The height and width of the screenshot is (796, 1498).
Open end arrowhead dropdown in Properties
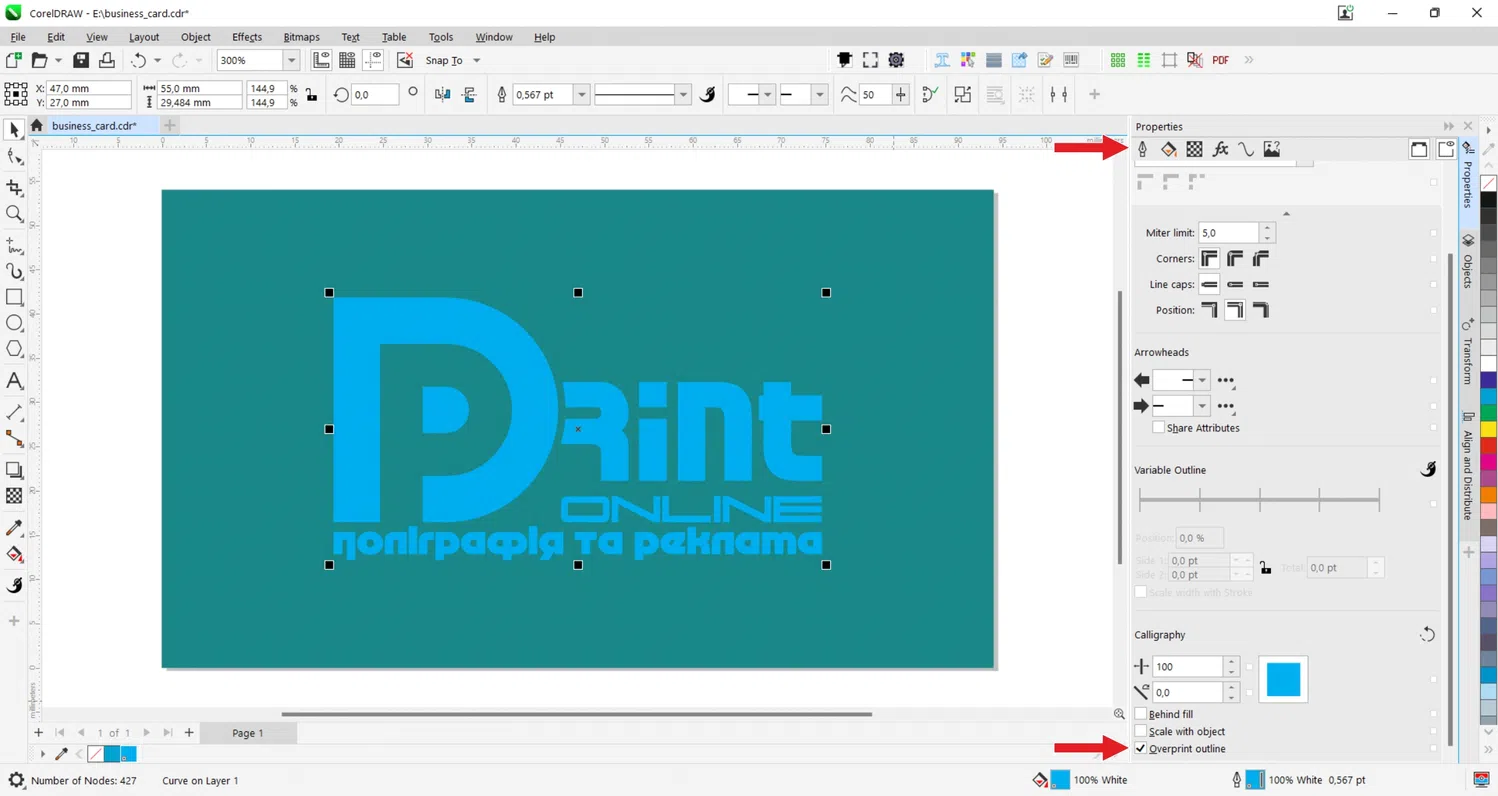click(x=1202, y=406)
